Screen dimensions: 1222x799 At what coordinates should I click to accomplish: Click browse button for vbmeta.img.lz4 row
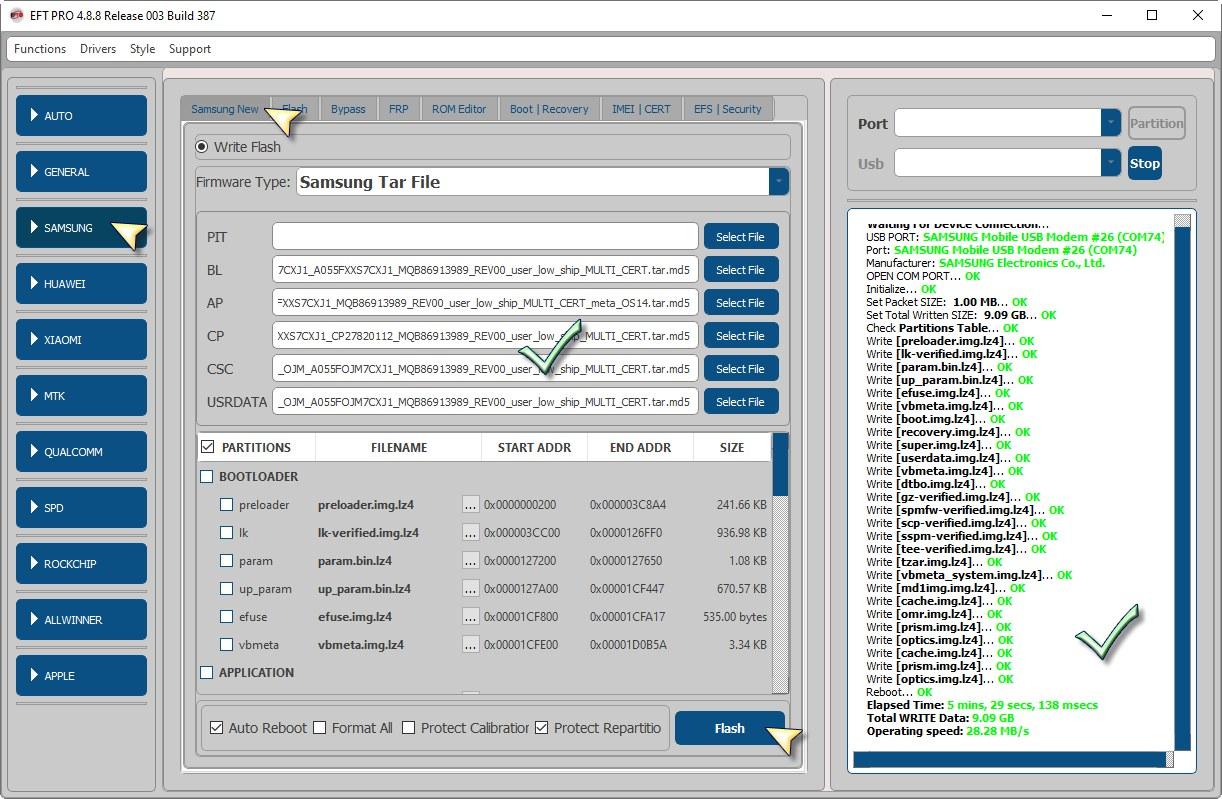point(470,645)
